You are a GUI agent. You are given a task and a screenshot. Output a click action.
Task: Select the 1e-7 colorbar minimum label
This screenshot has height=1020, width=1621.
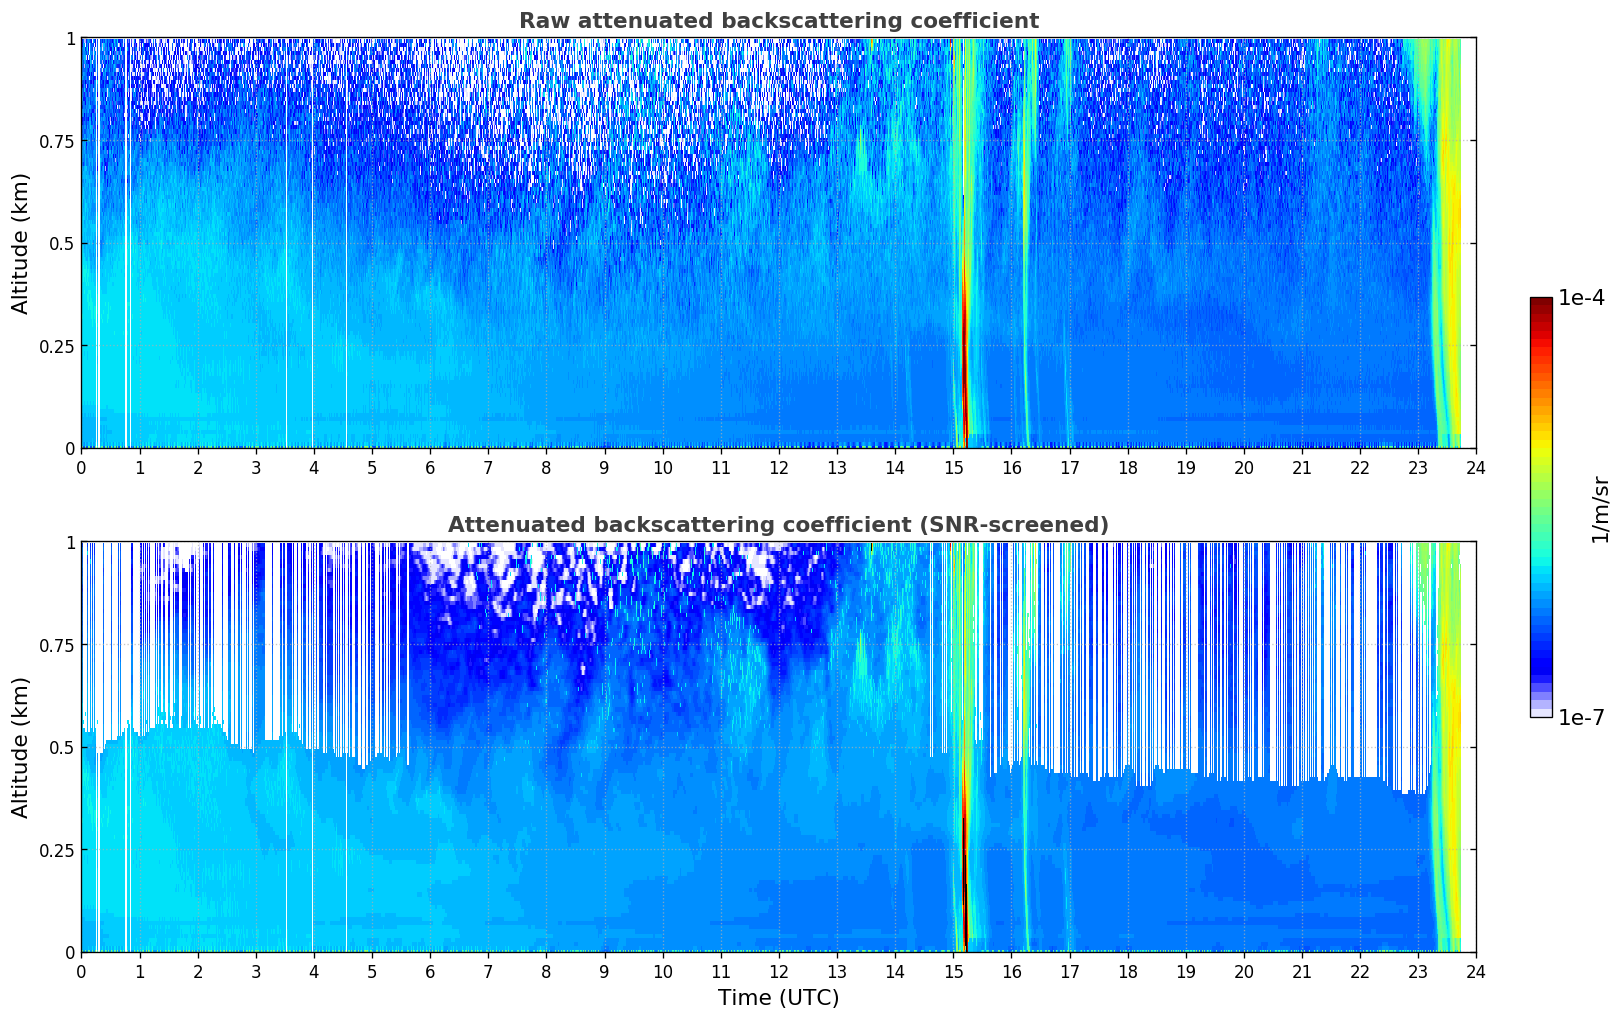[1580, 717]
